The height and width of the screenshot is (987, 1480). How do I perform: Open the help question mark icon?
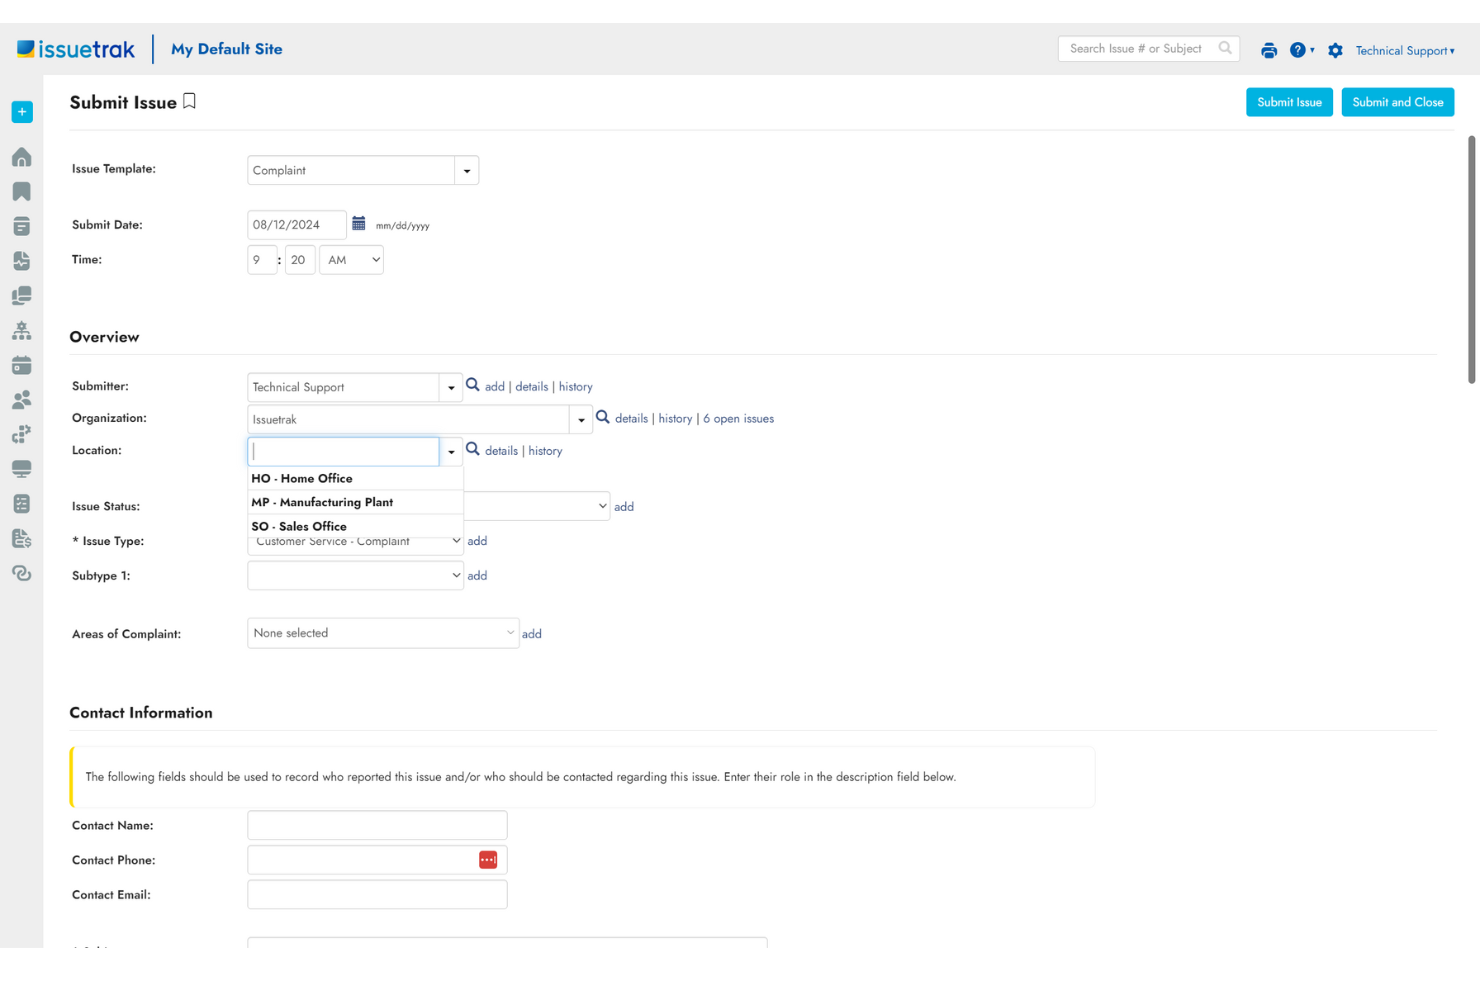(x=1297, y=49)
